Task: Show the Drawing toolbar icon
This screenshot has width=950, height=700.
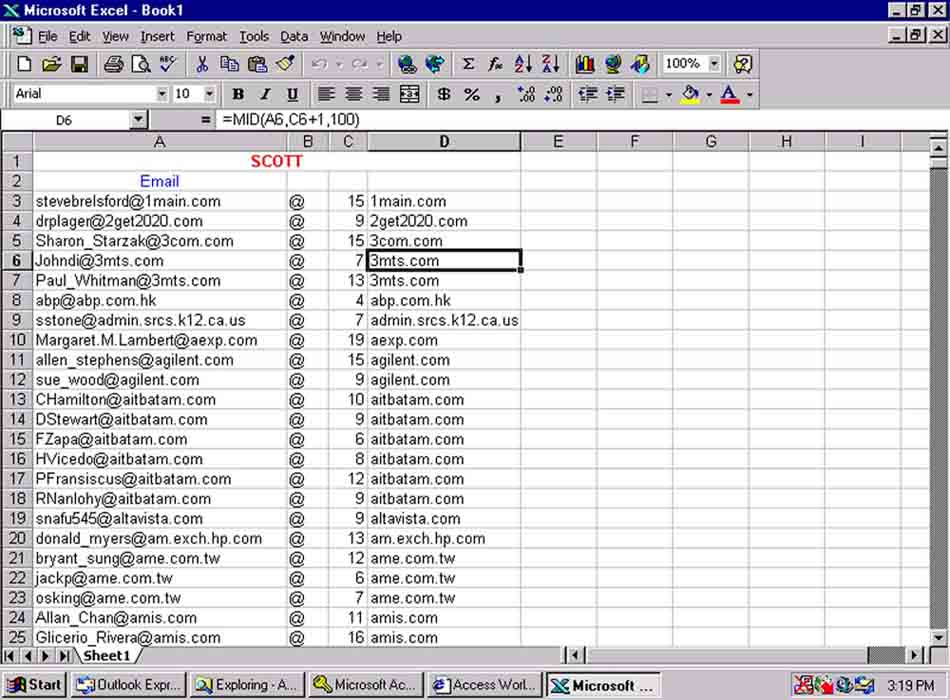Action: coord(640,64)
